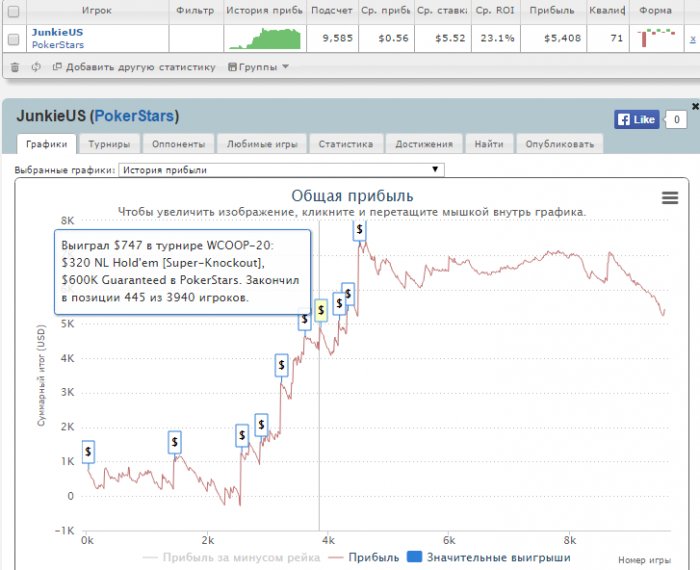Toggle Значительные выигрыши legend item
Image resolution: width=700 pixels, height=570 pixels.
(x=489, y=557)
